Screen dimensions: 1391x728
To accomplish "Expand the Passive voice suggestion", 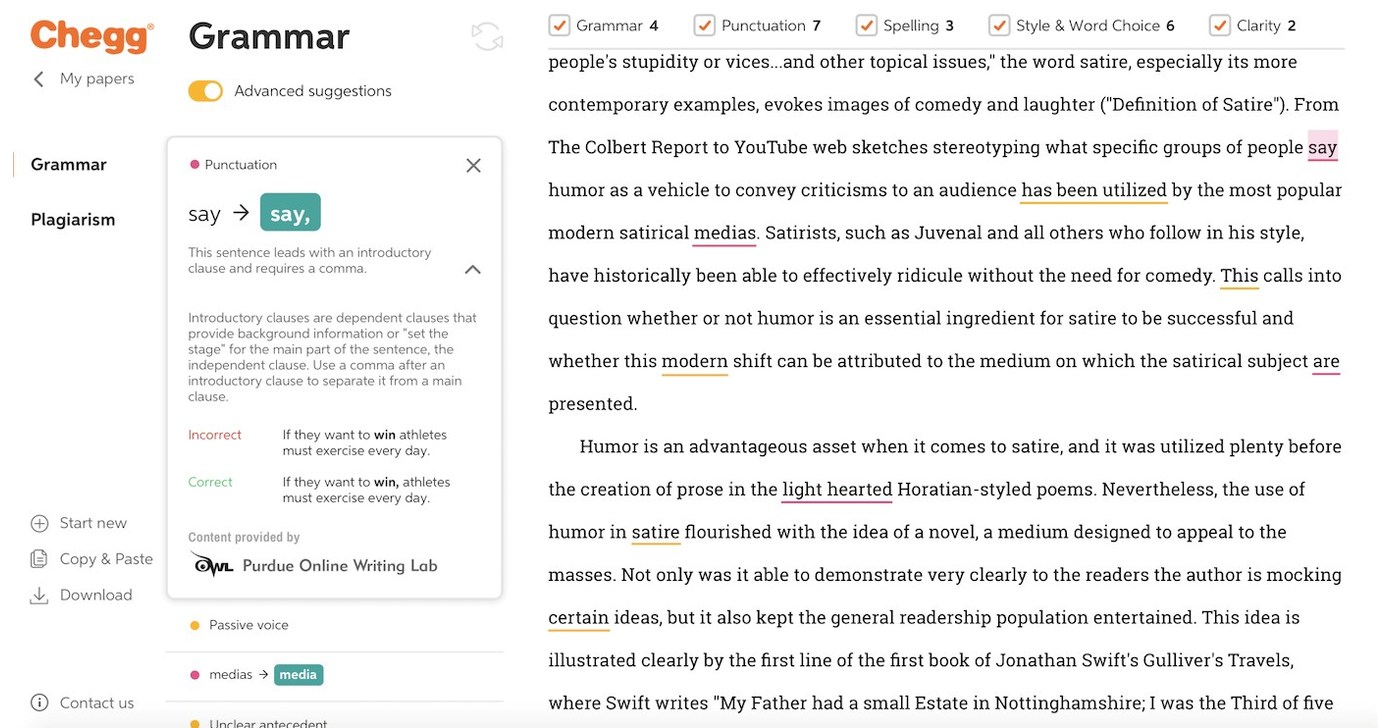I will point(335,625).
